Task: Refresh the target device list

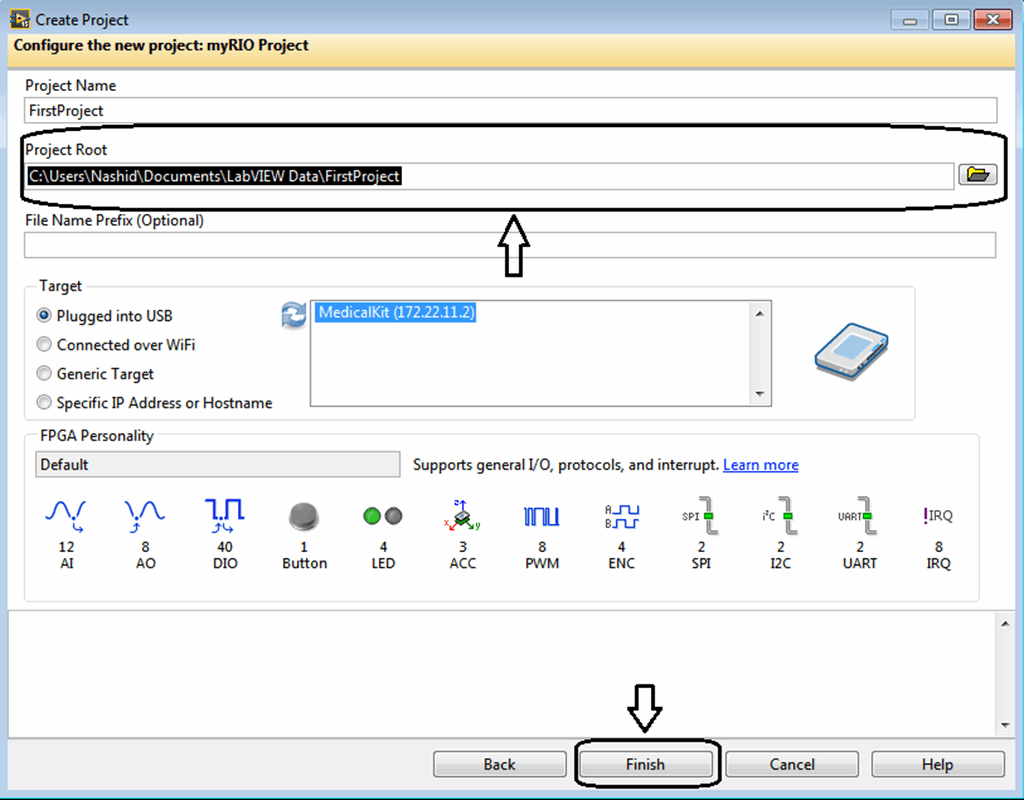Action: pyautogui.click(x=293, y=315)
